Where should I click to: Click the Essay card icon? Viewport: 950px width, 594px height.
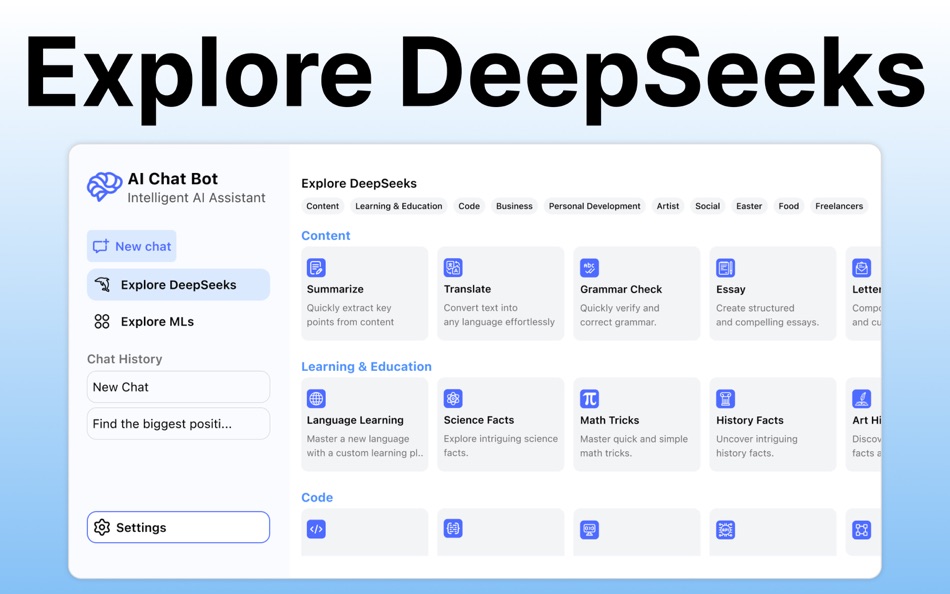[725, 267]
